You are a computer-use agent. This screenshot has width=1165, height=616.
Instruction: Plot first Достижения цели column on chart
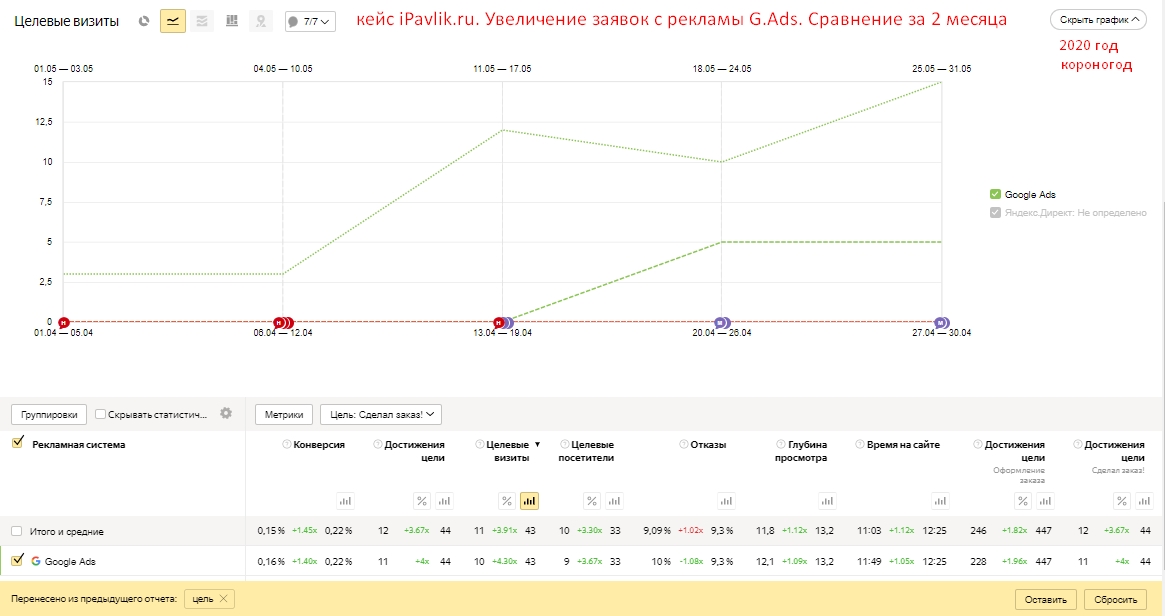(444, 501)
